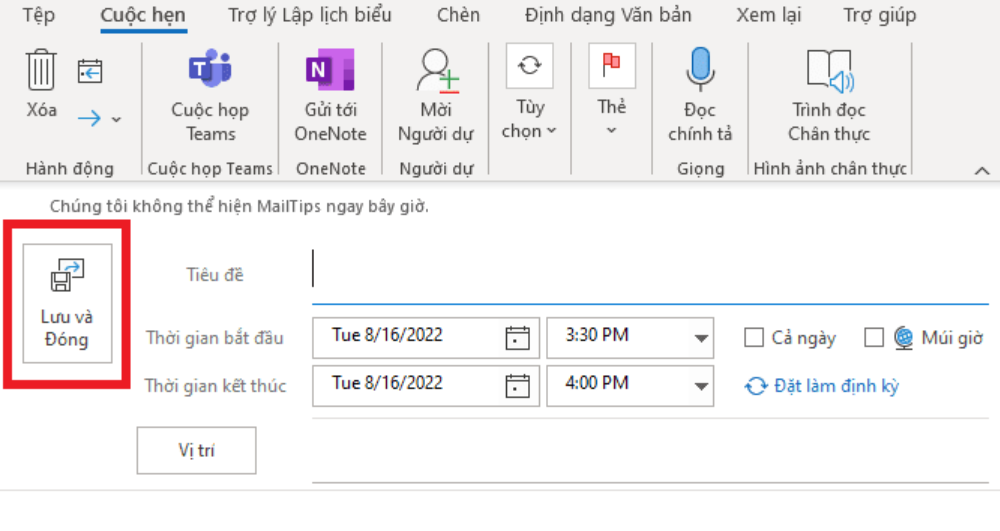Image resolution: width=1000 pixels, height=531 pixels.
Task: Expand the Tùy chọn options dropdown
Action: (x=529, y=91)
